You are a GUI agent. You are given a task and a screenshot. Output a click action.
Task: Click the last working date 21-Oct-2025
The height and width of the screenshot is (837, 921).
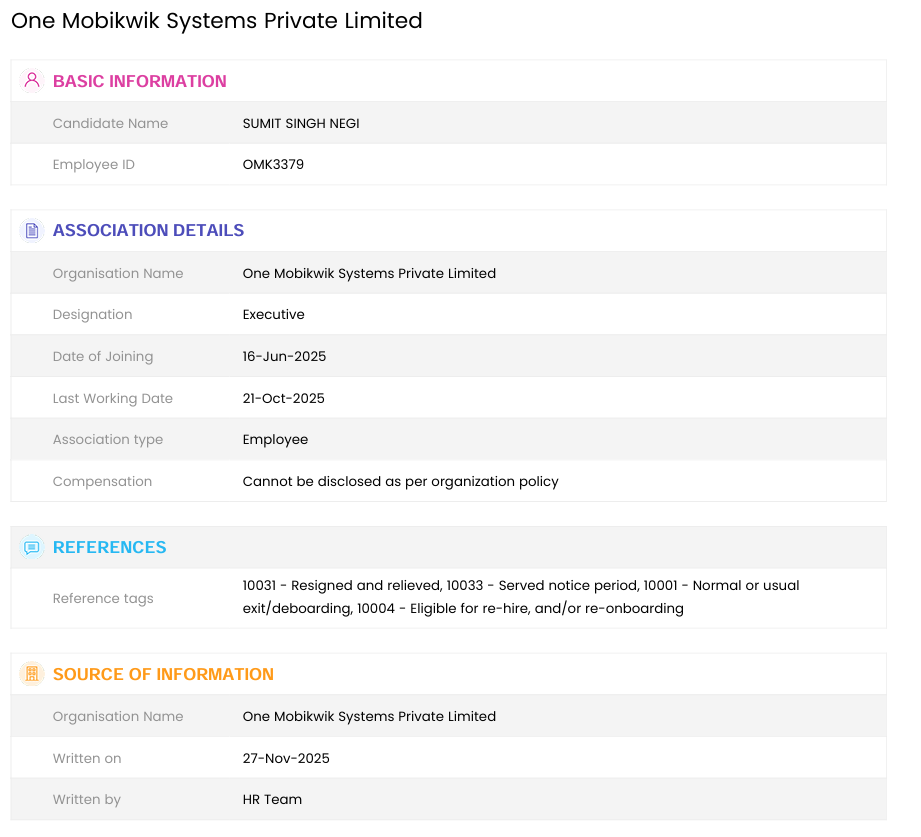[x=283, y=398]
